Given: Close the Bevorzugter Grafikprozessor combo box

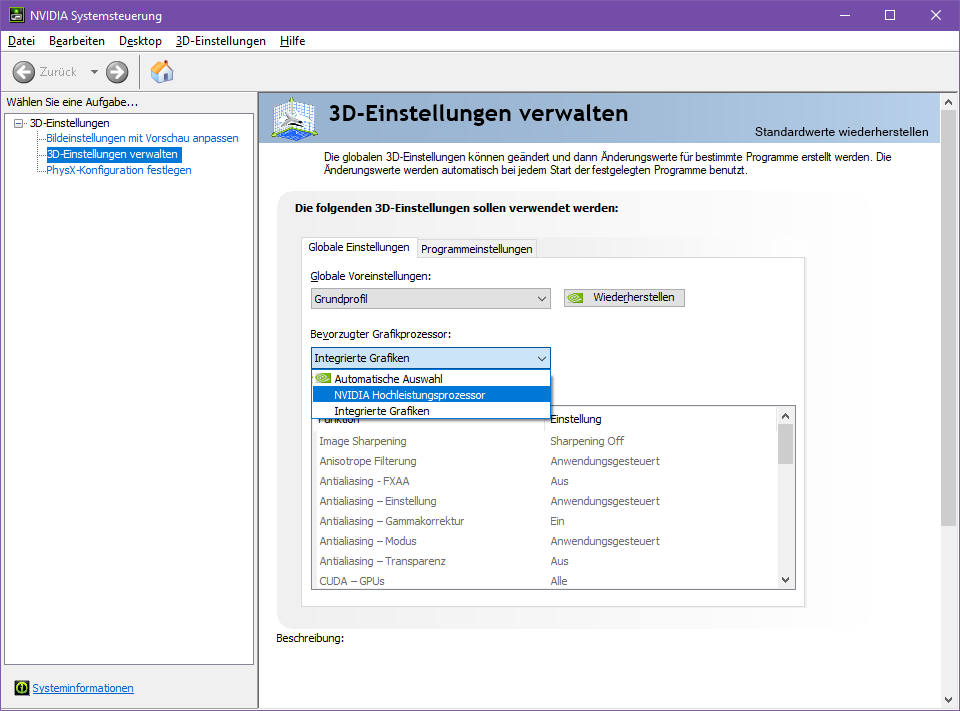Looking at the screenshot, I should [x=430, y=358].
